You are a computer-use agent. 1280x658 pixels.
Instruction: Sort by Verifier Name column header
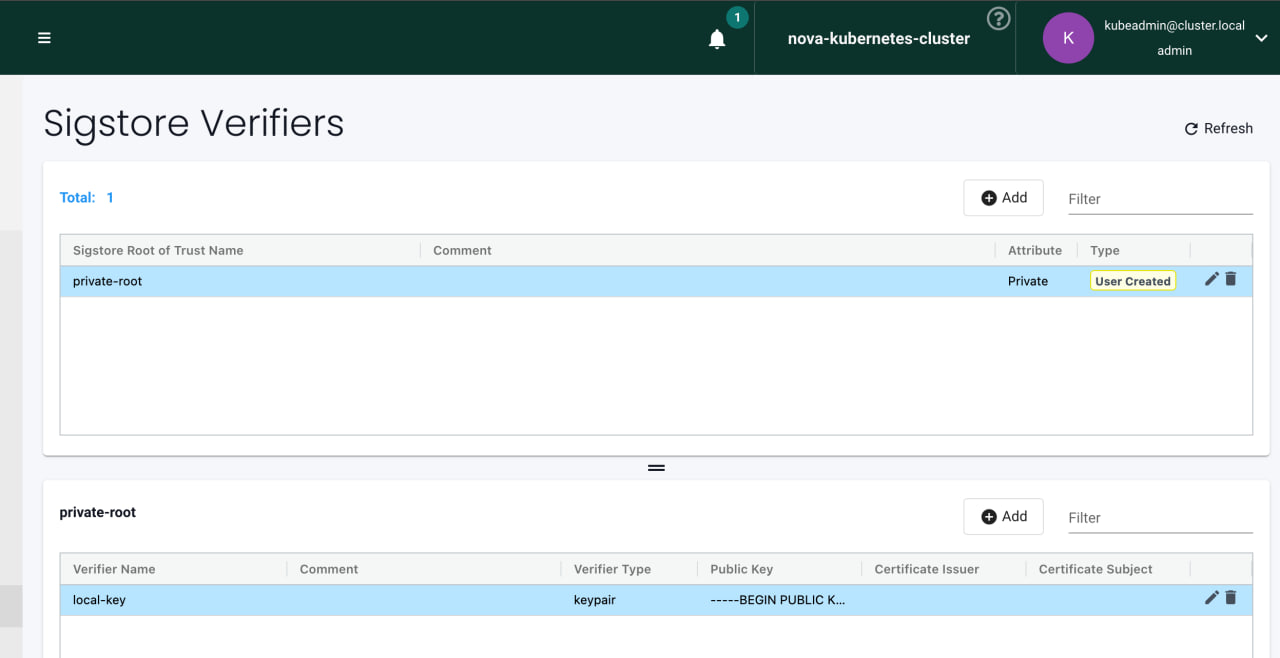[x=114, y=569]
